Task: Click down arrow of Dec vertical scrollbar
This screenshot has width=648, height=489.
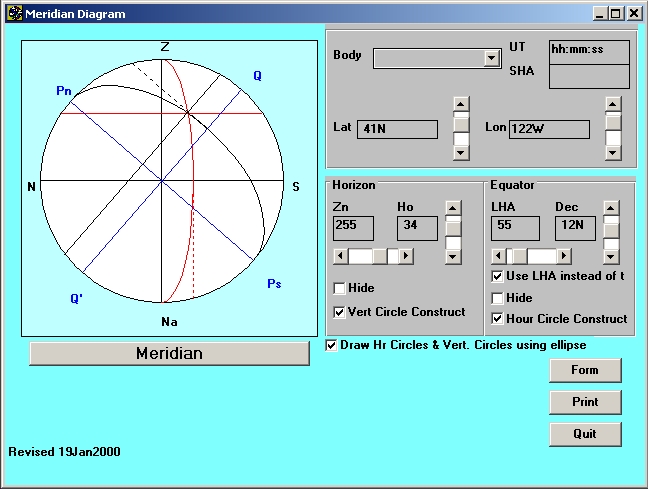Action: [611, 256]
